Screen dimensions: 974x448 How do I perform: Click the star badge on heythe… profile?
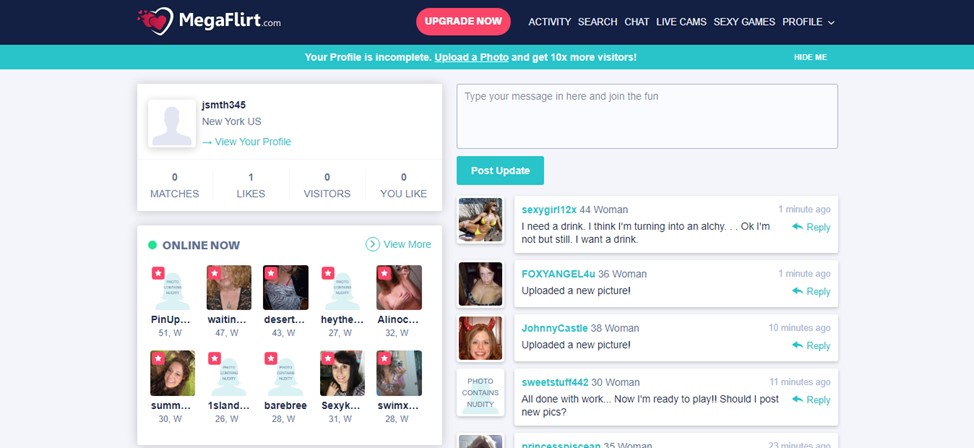[x=328, y=273]
